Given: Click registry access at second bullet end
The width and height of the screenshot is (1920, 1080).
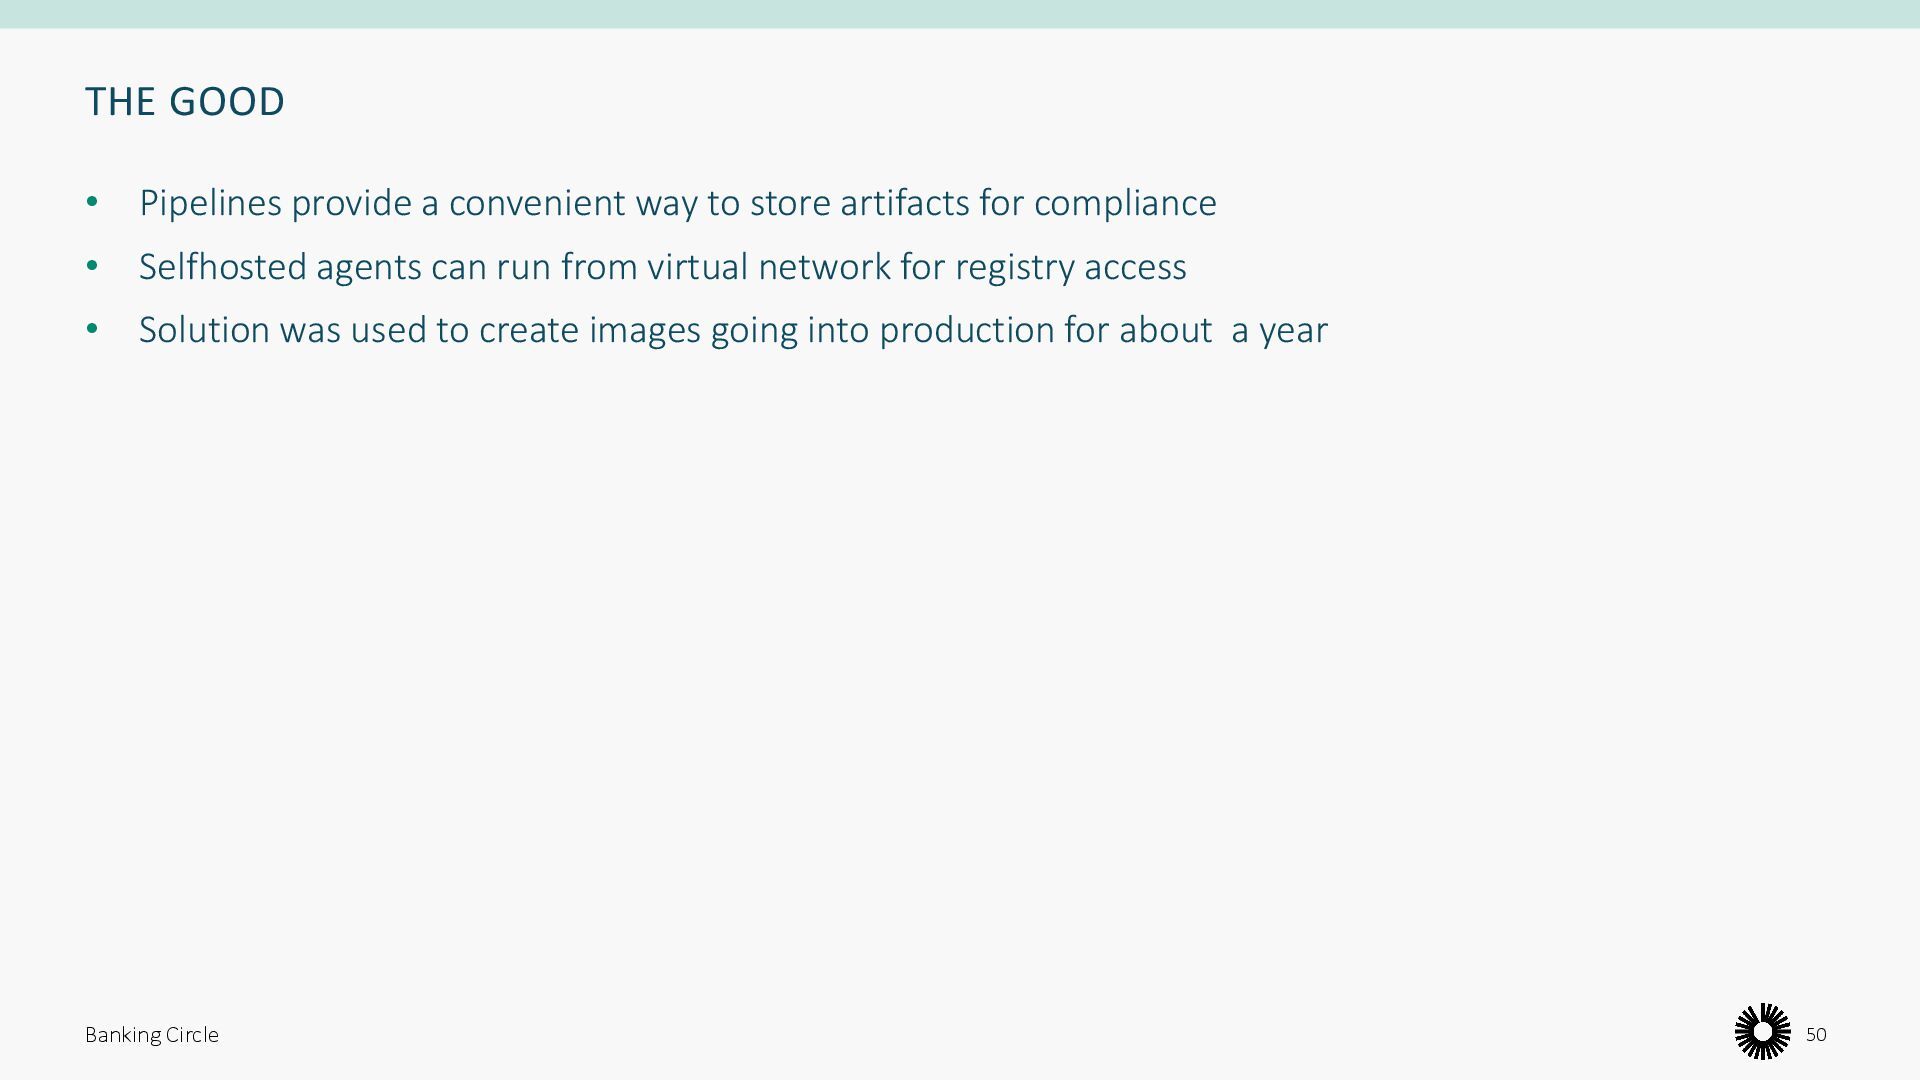Looking at the screenshot, I should click(x=1070, y=267).
